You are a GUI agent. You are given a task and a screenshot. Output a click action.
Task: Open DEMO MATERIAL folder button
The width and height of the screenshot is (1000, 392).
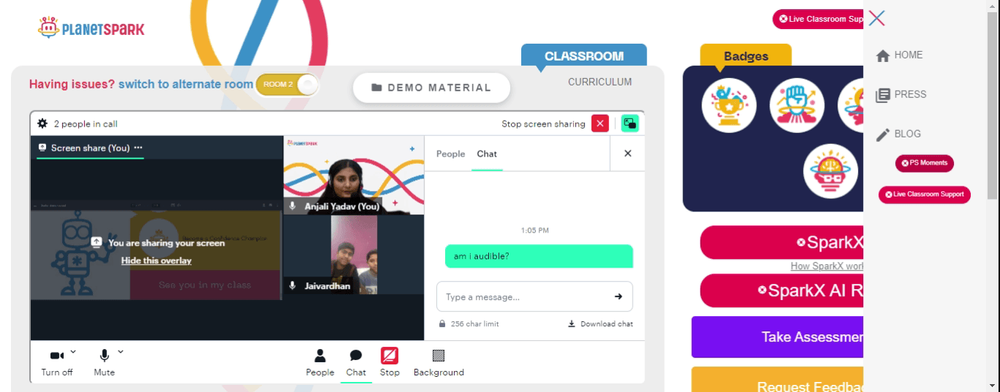(x=431, y=88)
